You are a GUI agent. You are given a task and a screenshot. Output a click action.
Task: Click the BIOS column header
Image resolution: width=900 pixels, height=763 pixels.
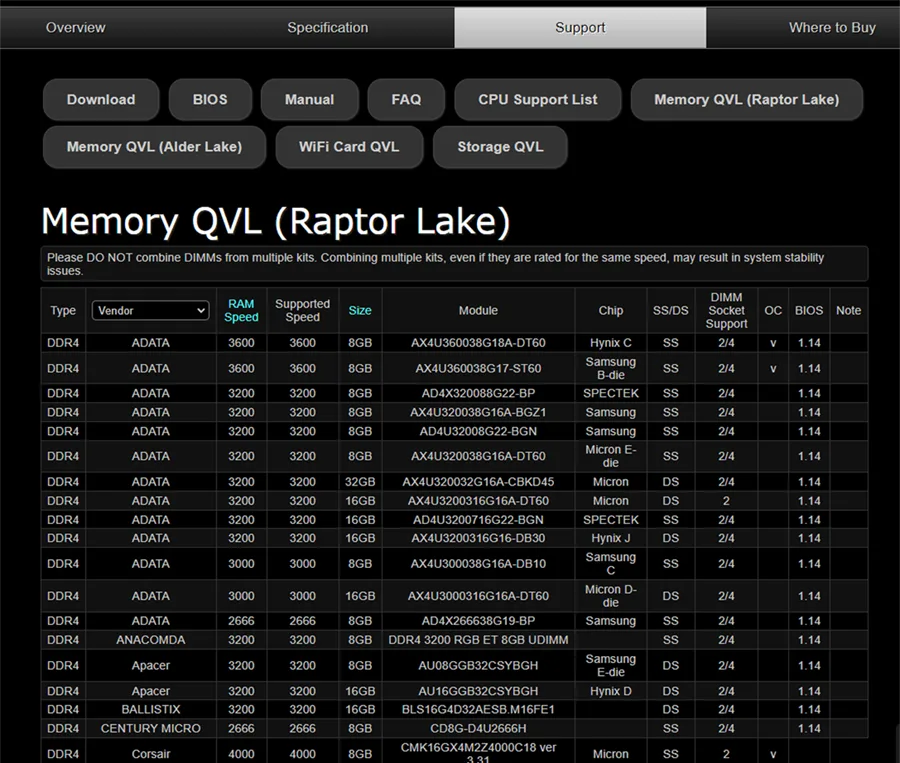click(x=809, y=311)
